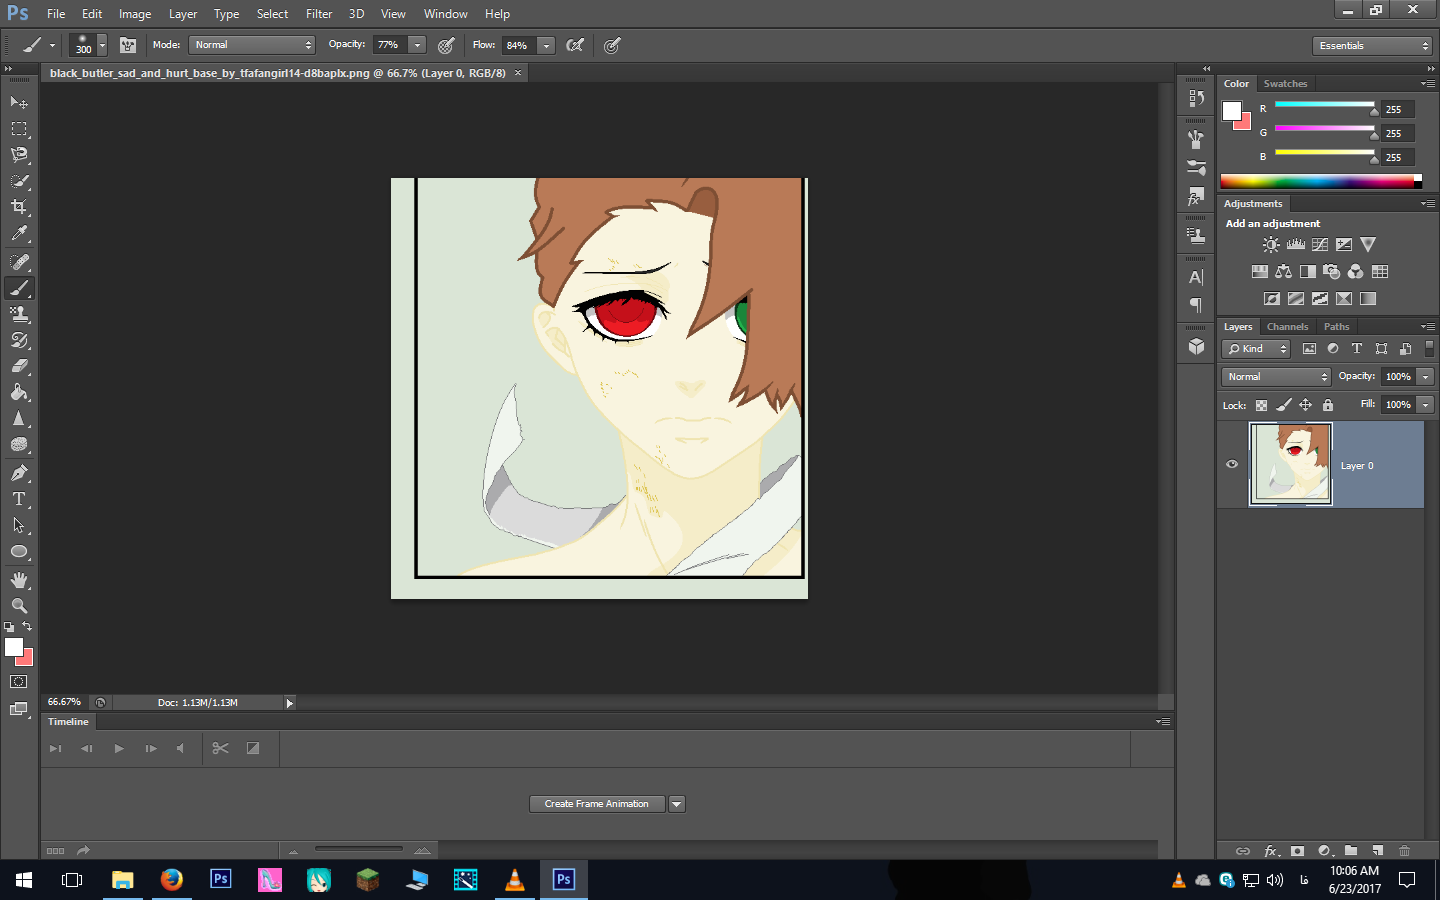Select the Rectangular Marquee tool
The image size is (1440, 900).
[19, 129]
